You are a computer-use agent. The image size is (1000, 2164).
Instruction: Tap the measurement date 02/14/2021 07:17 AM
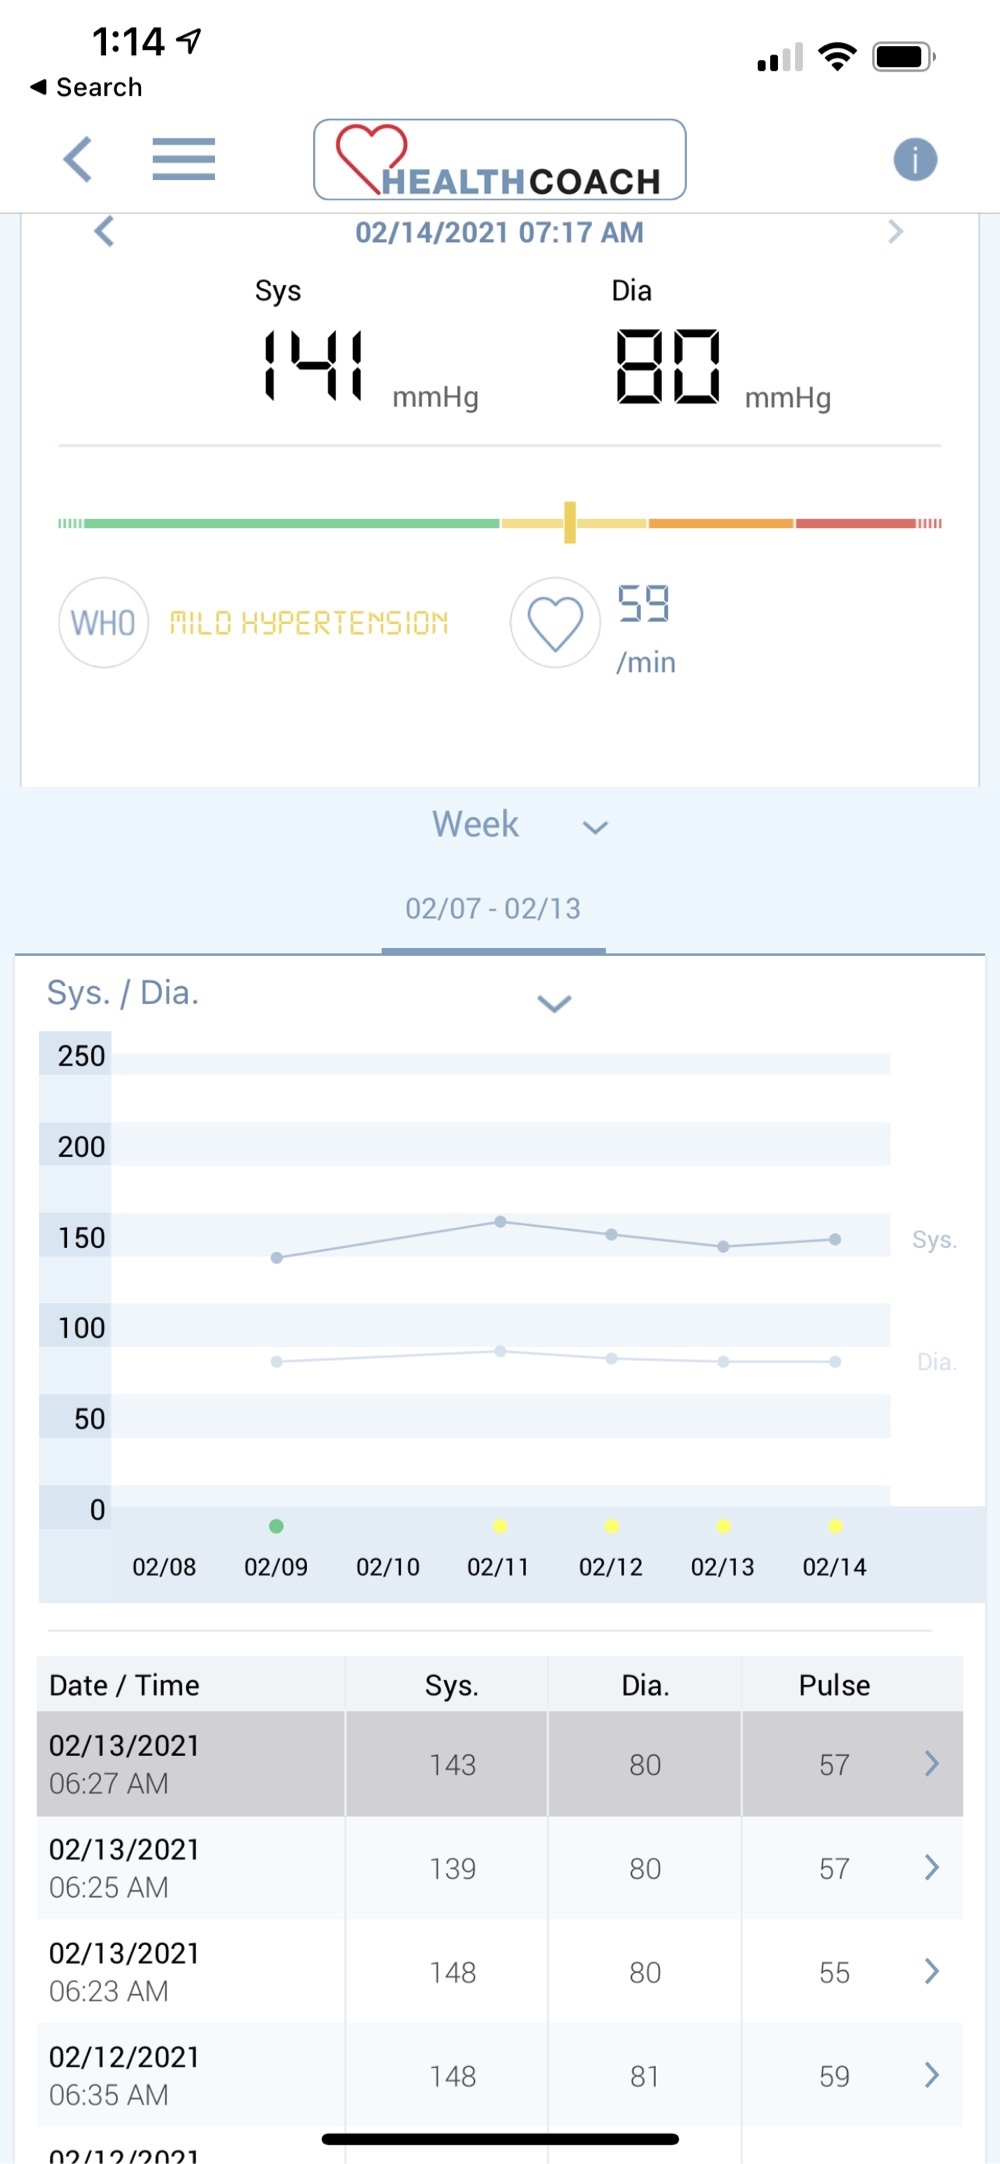click(x=499, y=232)
